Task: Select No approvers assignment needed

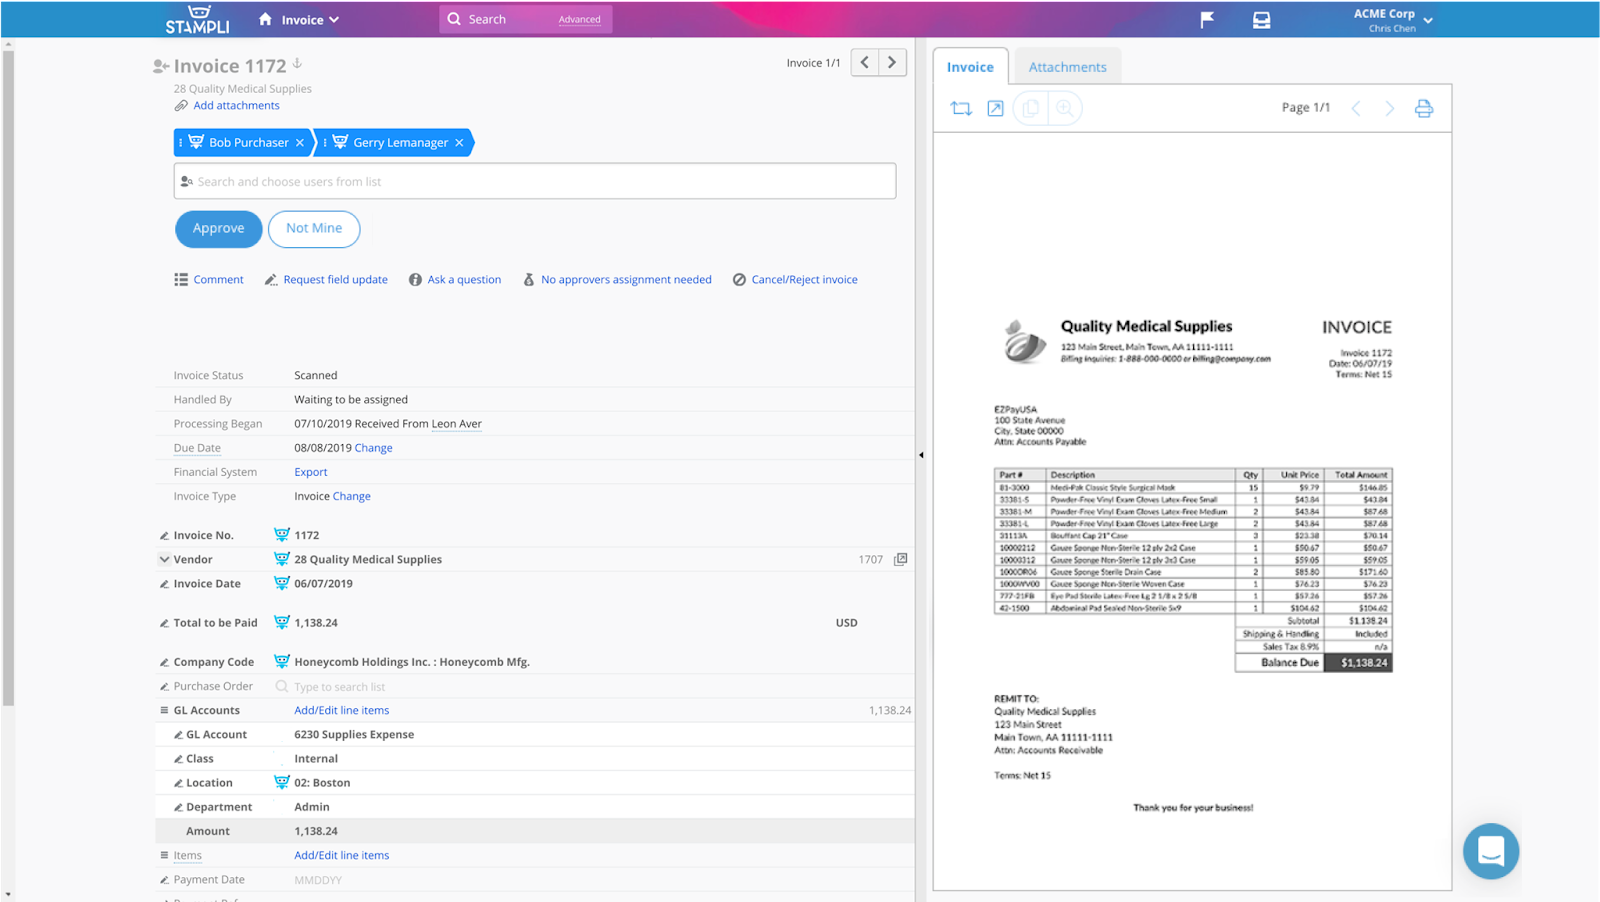Action: [626, 280]
